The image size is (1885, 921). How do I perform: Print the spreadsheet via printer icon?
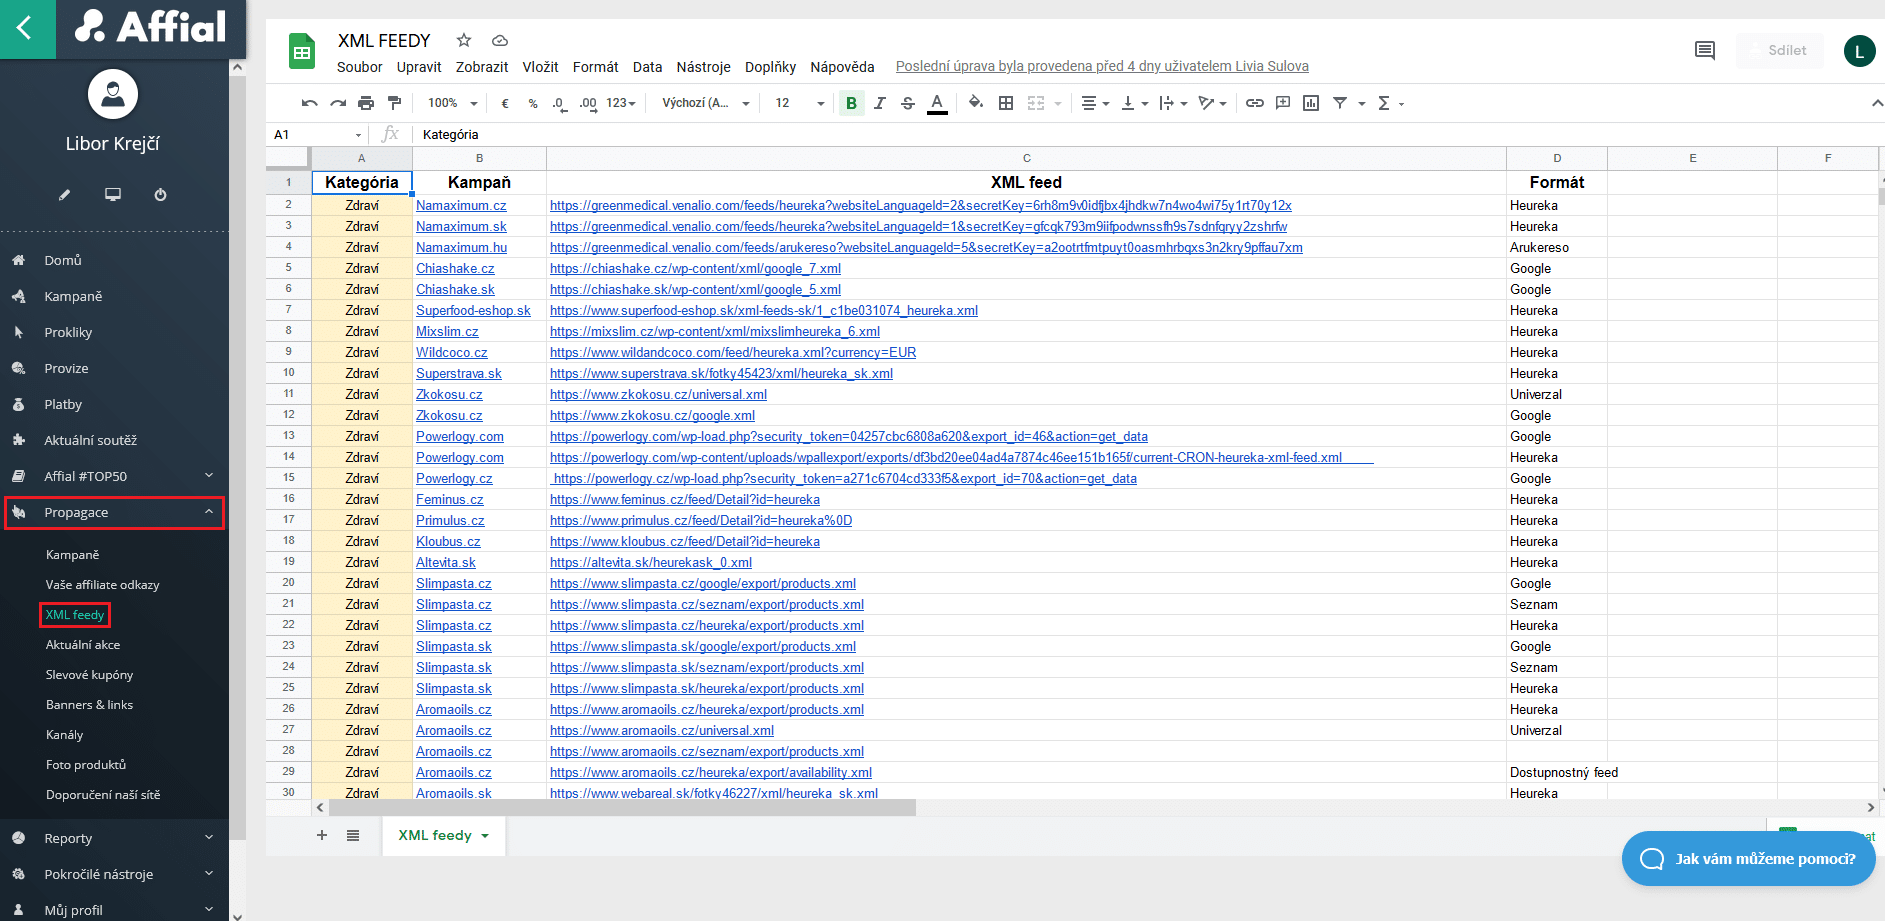pyautogui.click(x=366, y=103)
